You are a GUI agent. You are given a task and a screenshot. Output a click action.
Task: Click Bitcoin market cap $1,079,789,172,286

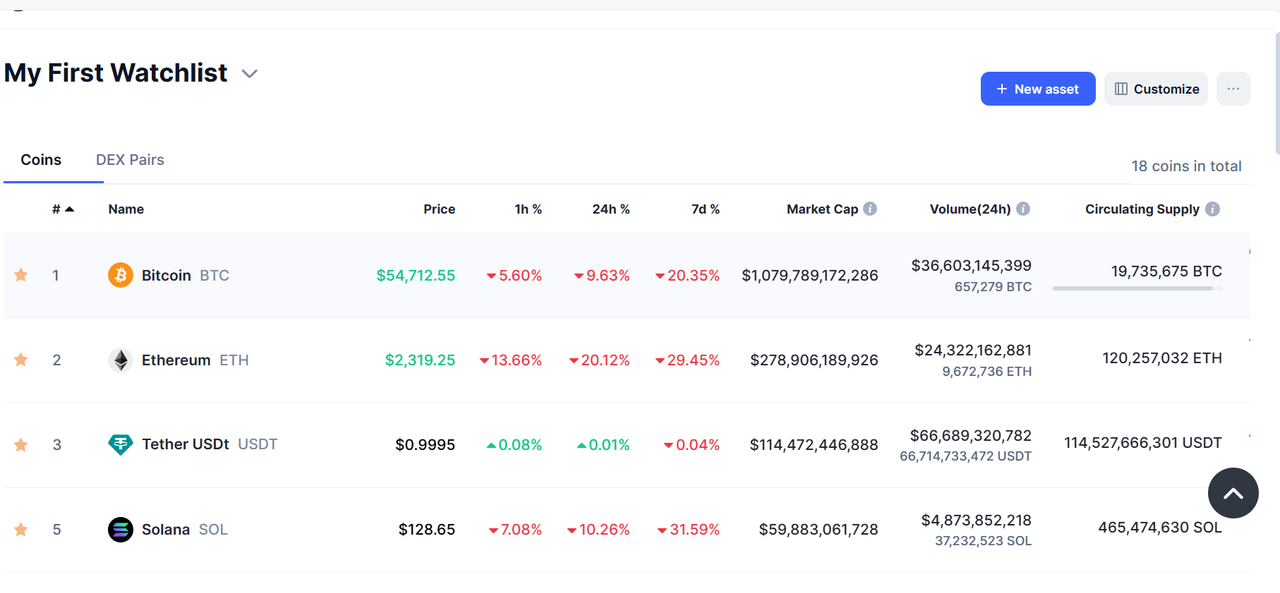tap(810, 275)
